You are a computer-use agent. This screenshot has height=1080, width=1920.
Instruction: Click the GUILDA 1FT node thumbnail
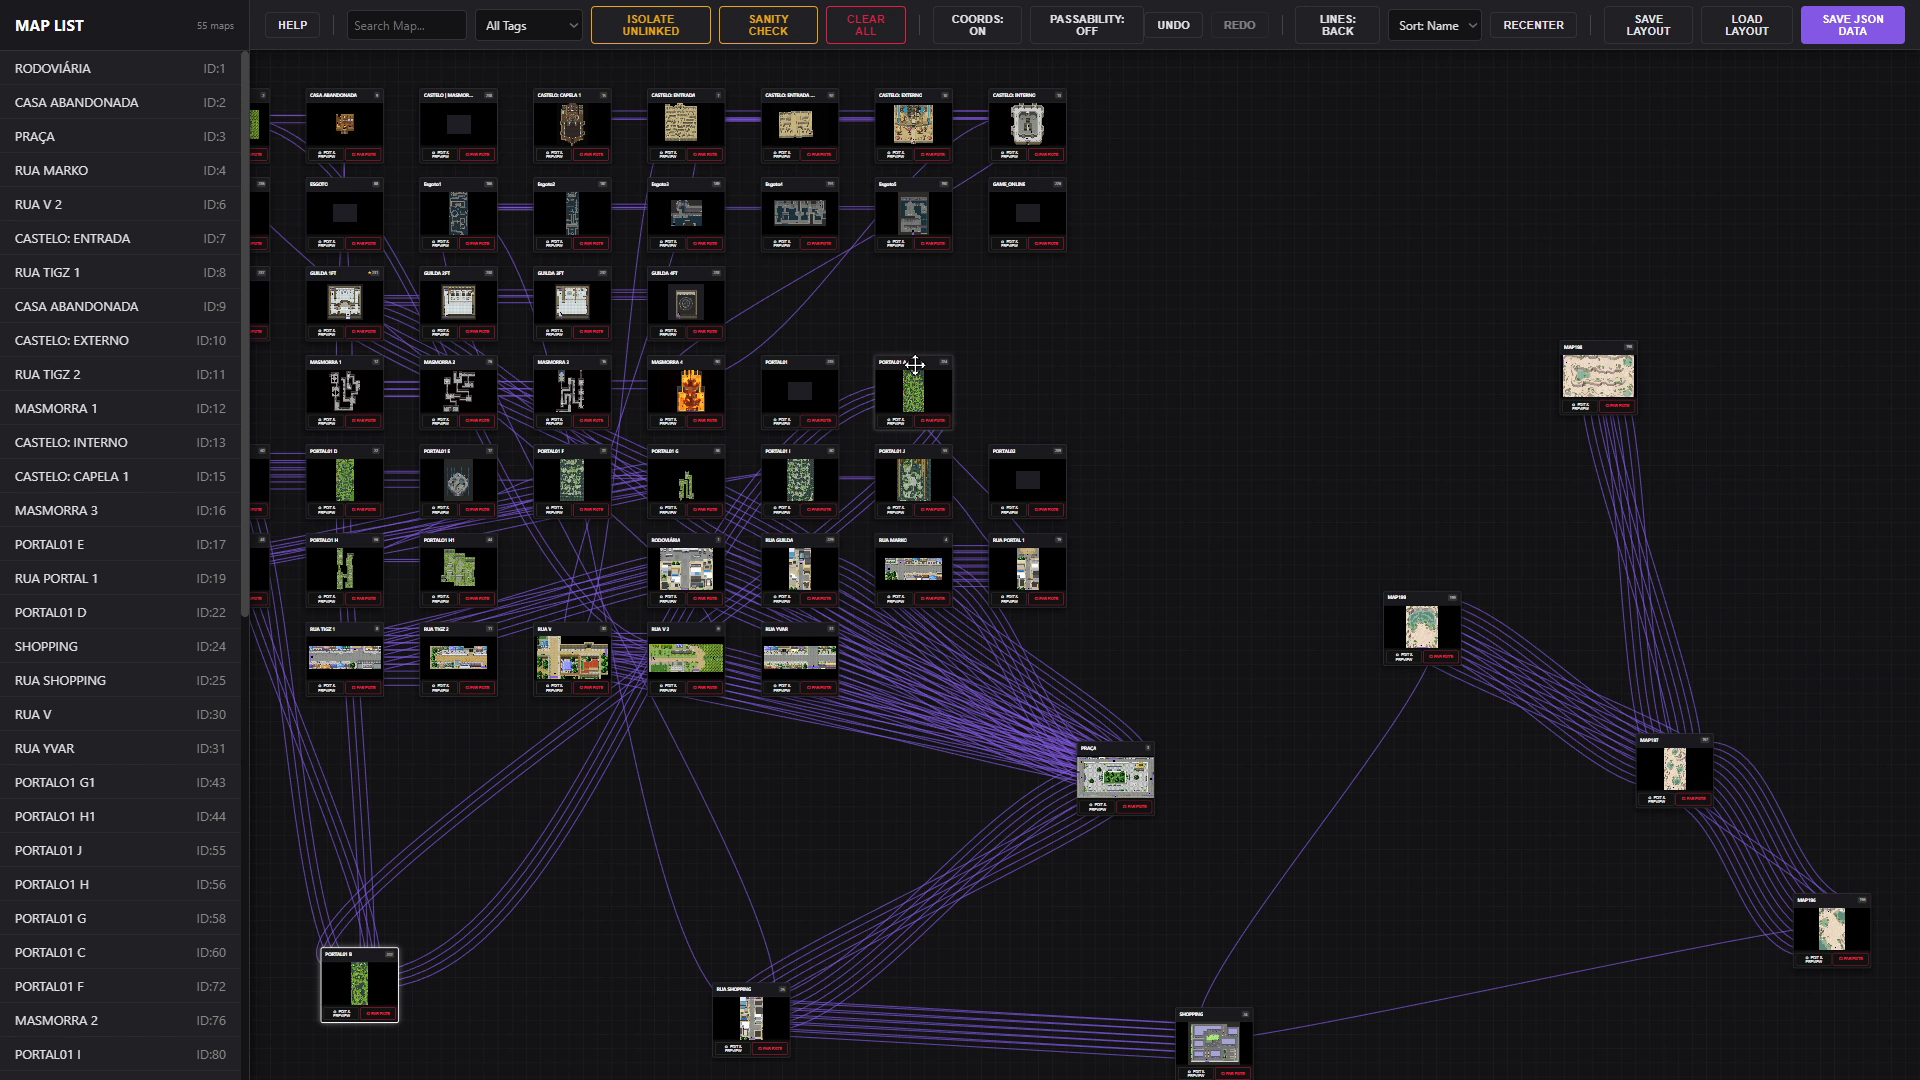[x=344, y=302]
